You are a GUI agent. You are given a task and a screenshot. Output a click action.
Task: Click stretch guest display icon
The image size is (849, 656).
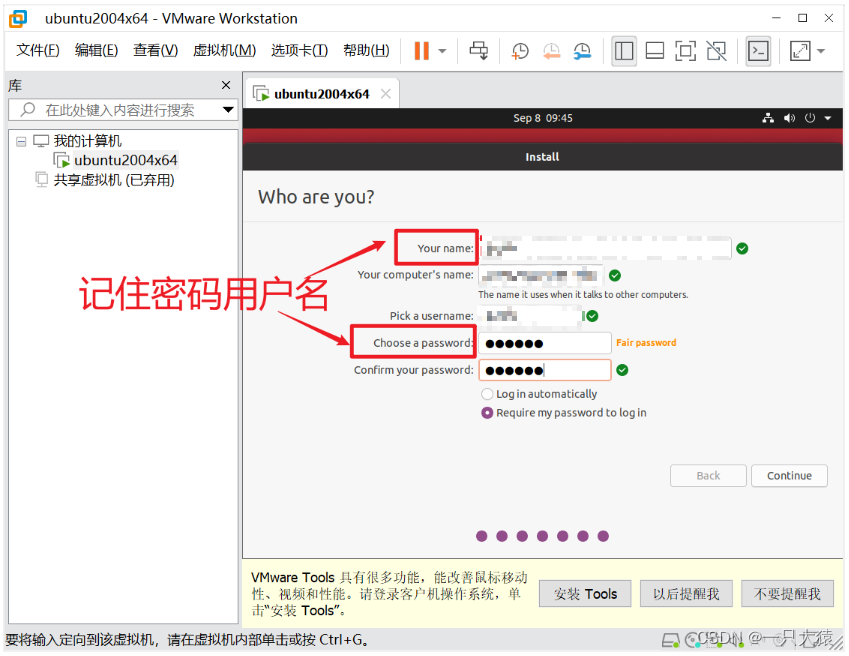(x=800, y=51)
